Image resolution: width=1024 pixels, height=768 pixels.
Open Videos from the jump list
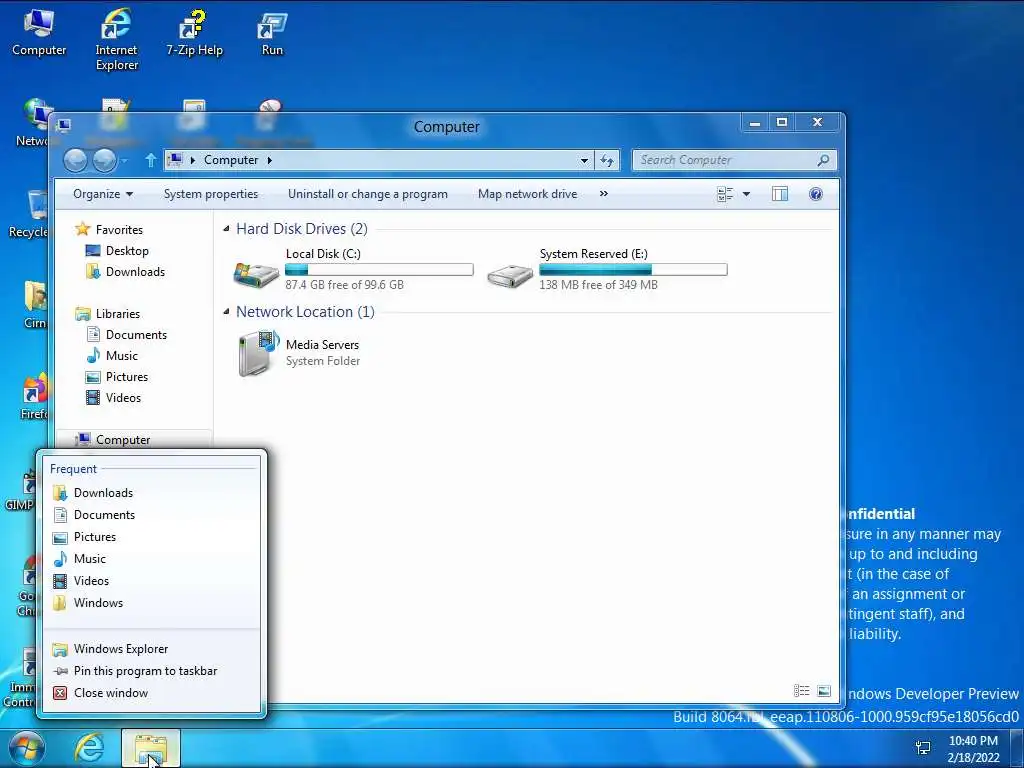[151, 581]
